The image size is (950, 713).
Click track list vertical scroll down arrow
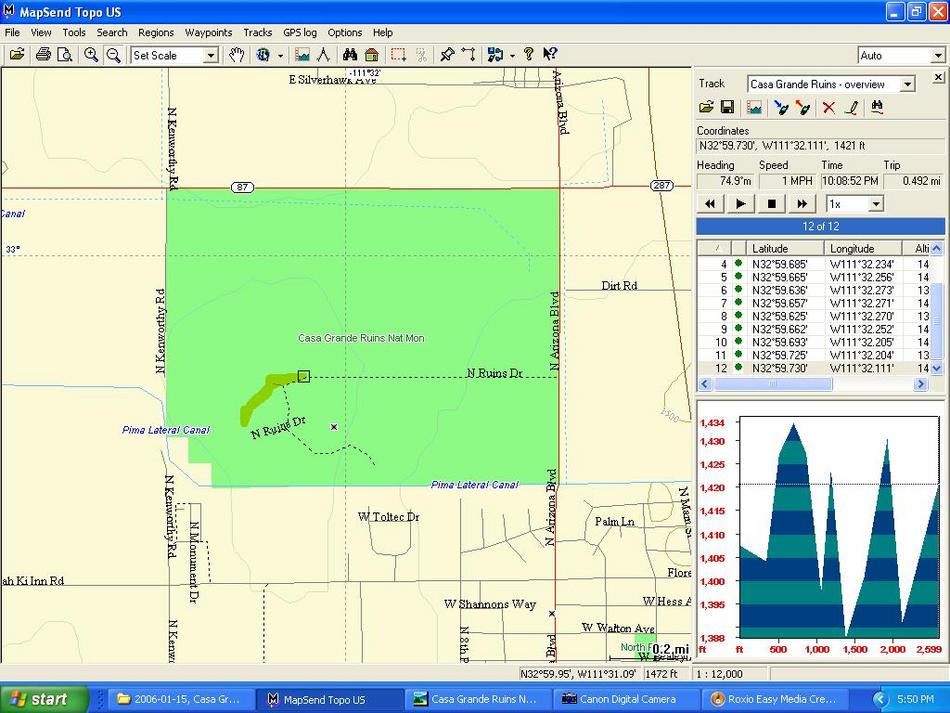coord(937,368)
